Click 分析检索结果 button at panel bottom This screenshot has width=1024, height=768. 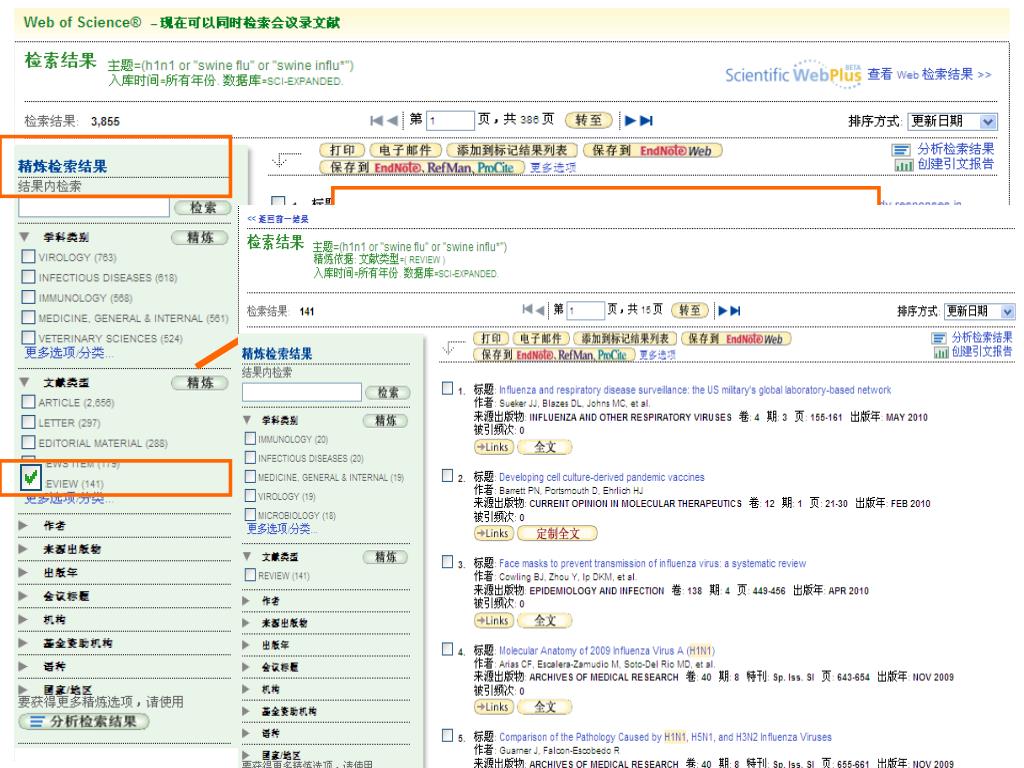(84, 721)
